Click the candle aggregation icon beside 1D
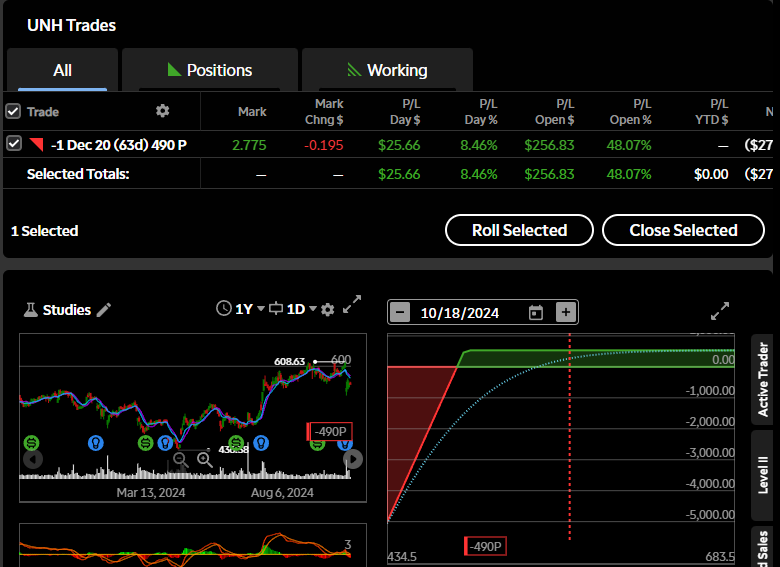 276,308
